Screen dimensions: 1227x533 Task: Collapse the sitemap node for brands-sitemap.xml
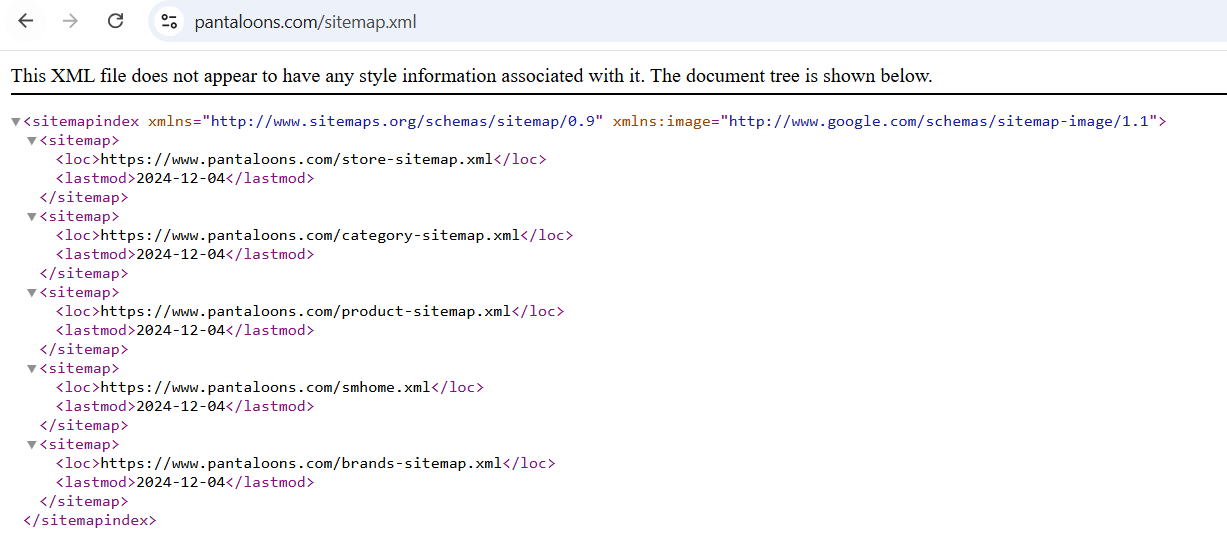pos(32,445)
